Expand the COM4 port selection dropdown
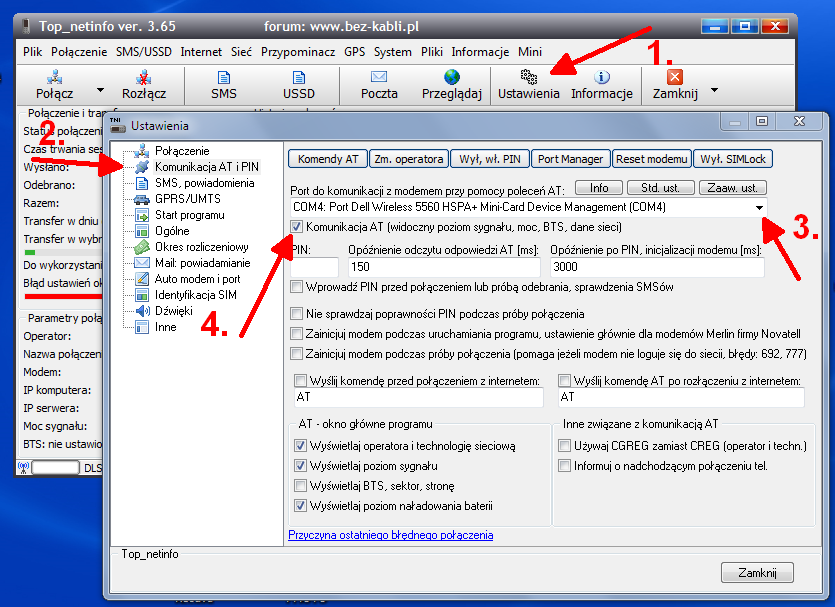Viewport: 835px width, 607px height. click(760, 207)
